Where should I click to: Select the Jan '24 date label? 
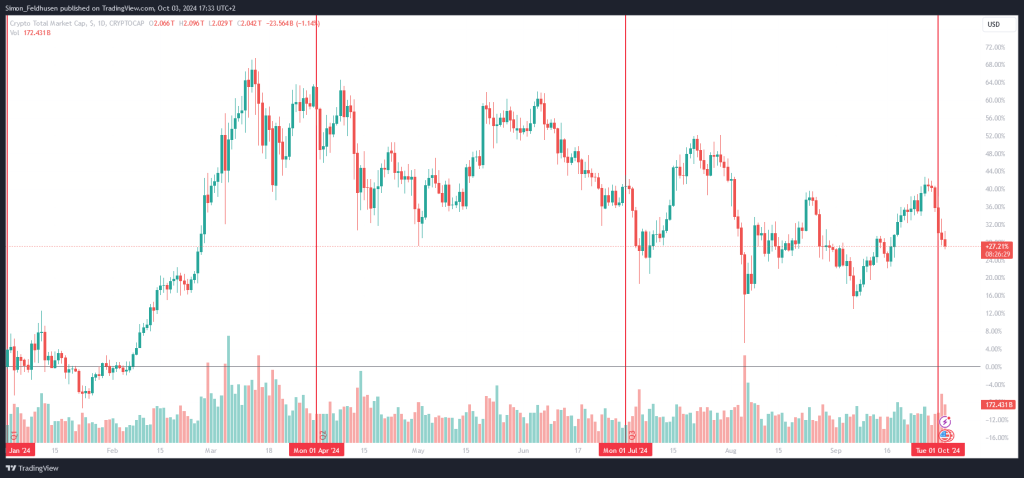click(x=20, y=451)
